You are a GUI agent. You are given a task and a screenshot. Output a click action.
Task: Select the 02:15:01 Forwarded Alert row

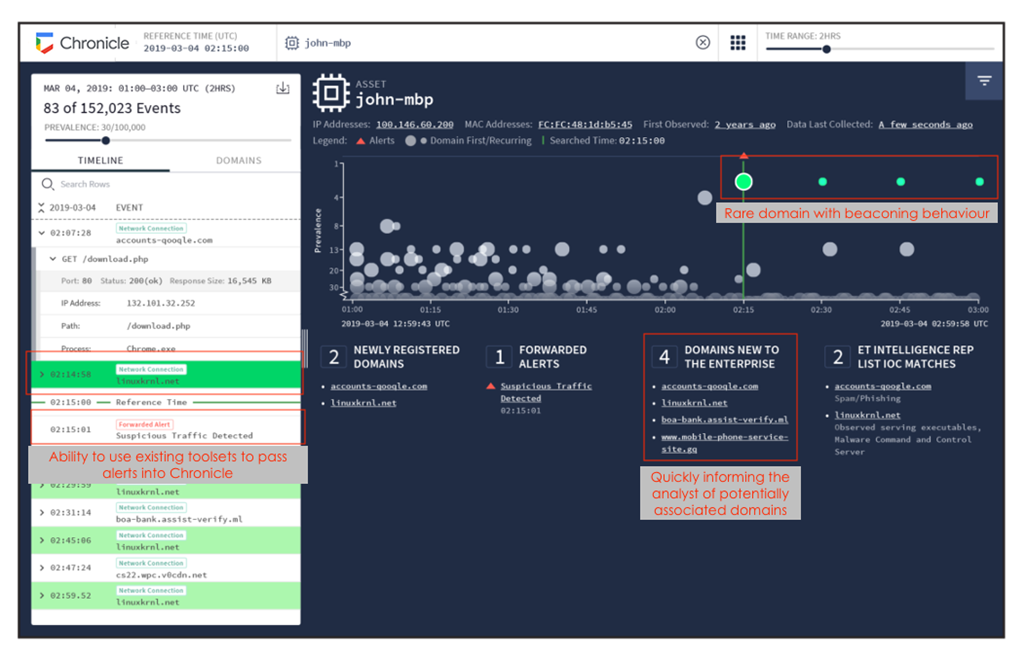coord(166,430)
